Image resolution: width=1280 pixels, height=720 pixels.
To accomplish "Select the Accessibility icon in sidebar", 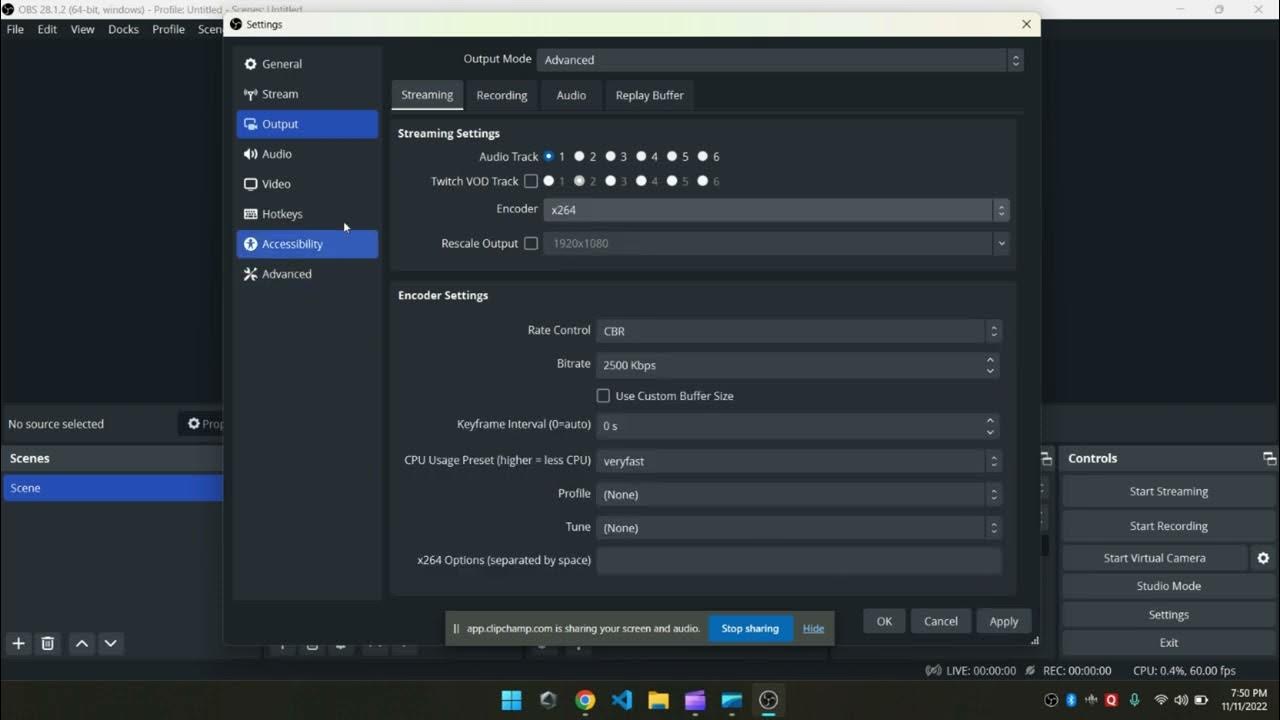I will pyautogui.click(x=250, y=244).
